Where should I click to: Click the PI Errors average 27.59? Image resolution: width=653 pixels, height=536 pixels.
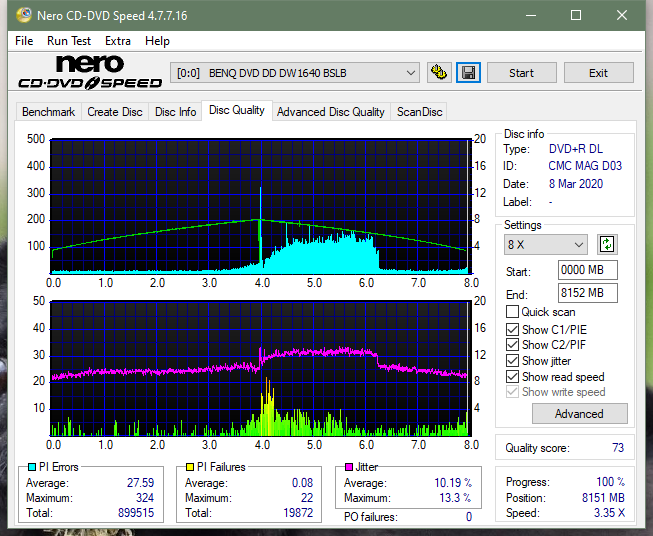point(140,483)
